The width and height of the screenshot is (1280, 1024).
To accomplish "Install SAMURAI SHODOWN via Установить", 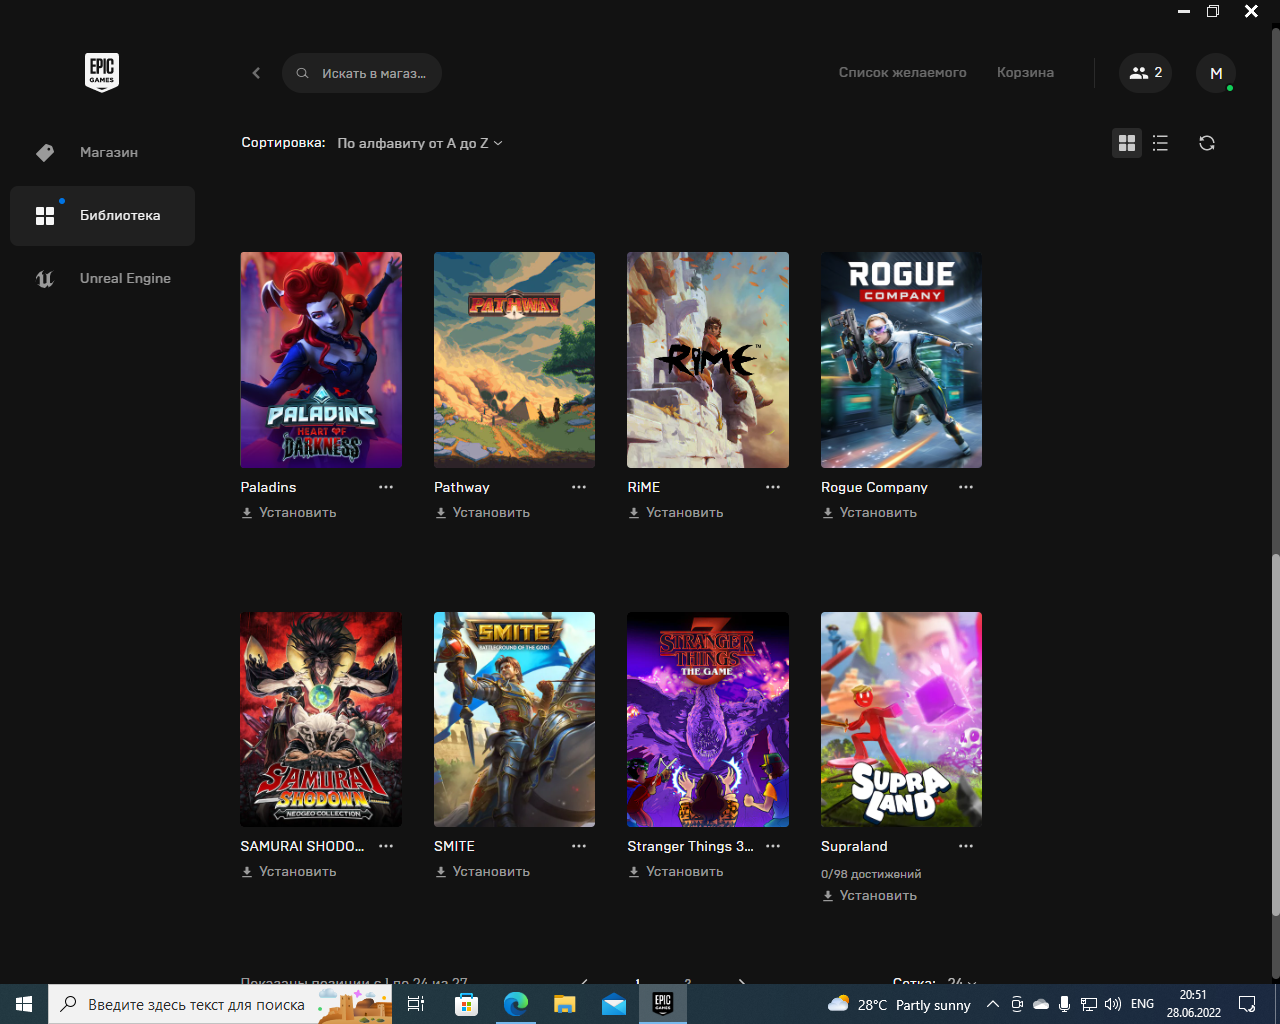I will click(289, 871).
